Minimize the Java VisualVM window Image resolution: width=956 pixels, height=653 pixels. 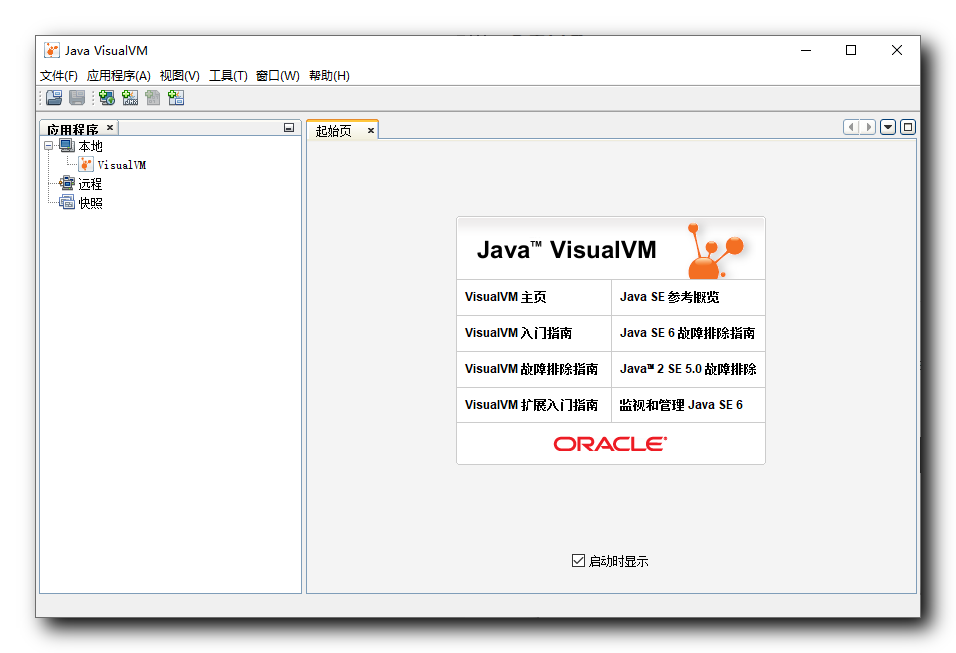point(806,51)
